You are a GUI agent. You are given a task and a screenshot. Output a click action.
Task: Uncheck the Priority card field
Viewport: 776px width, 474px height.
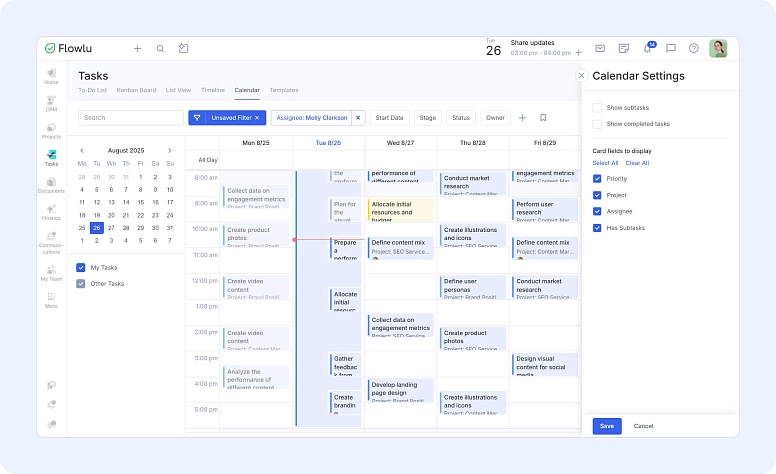click(597, 178)
